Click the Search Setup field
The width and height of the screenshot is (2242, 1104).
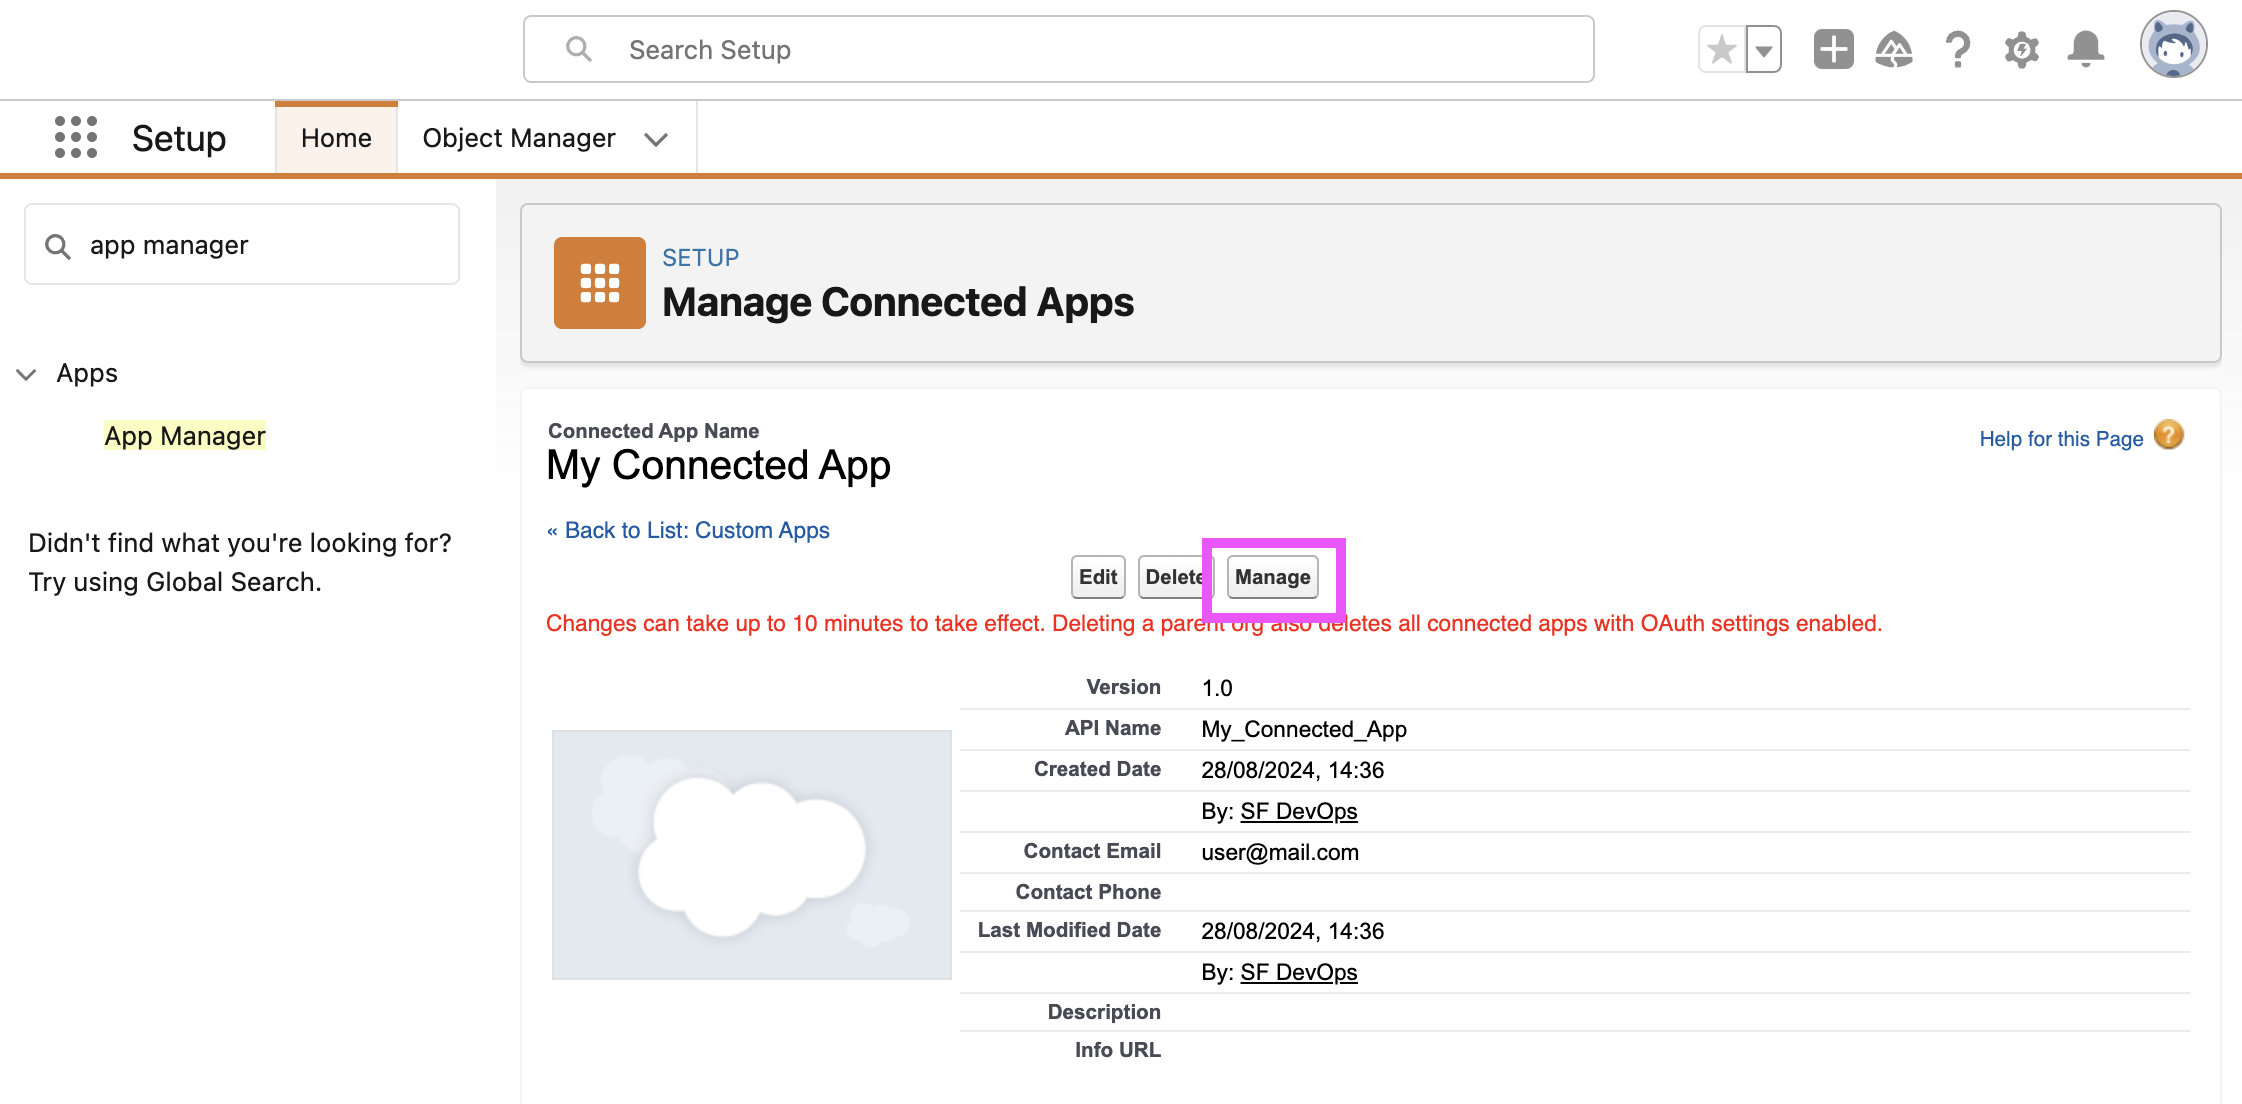1058,49
